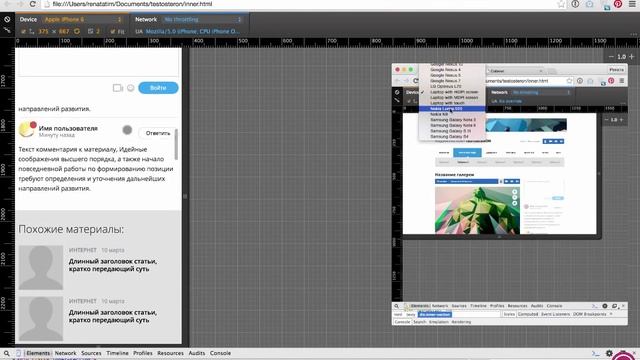Click the Имя пользователя name
The image size is (640, 360).
(x=68, y=128)
